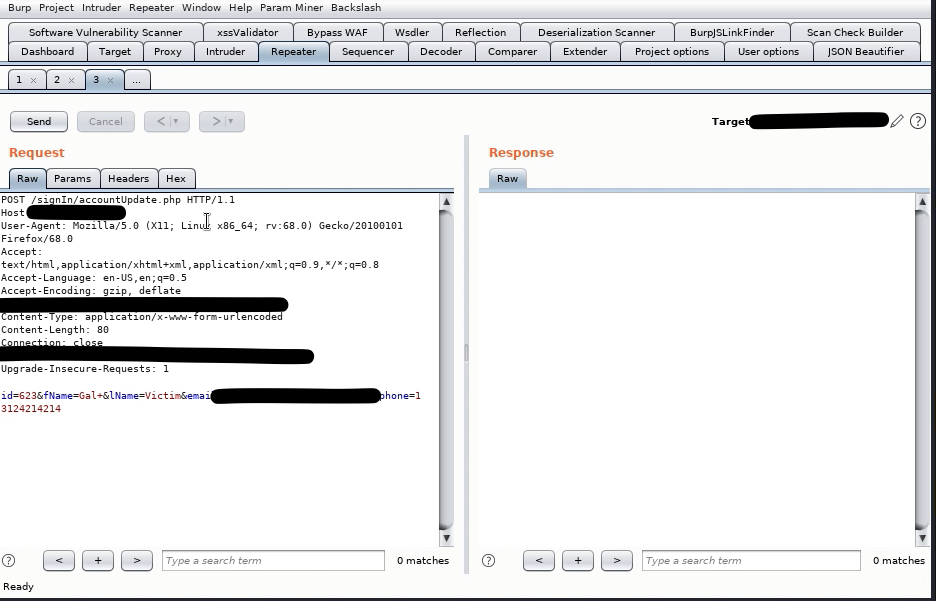Open the Repeater help question mark icon
The width and height of the screenshot is (936, 601).
[x=917, y=121]
